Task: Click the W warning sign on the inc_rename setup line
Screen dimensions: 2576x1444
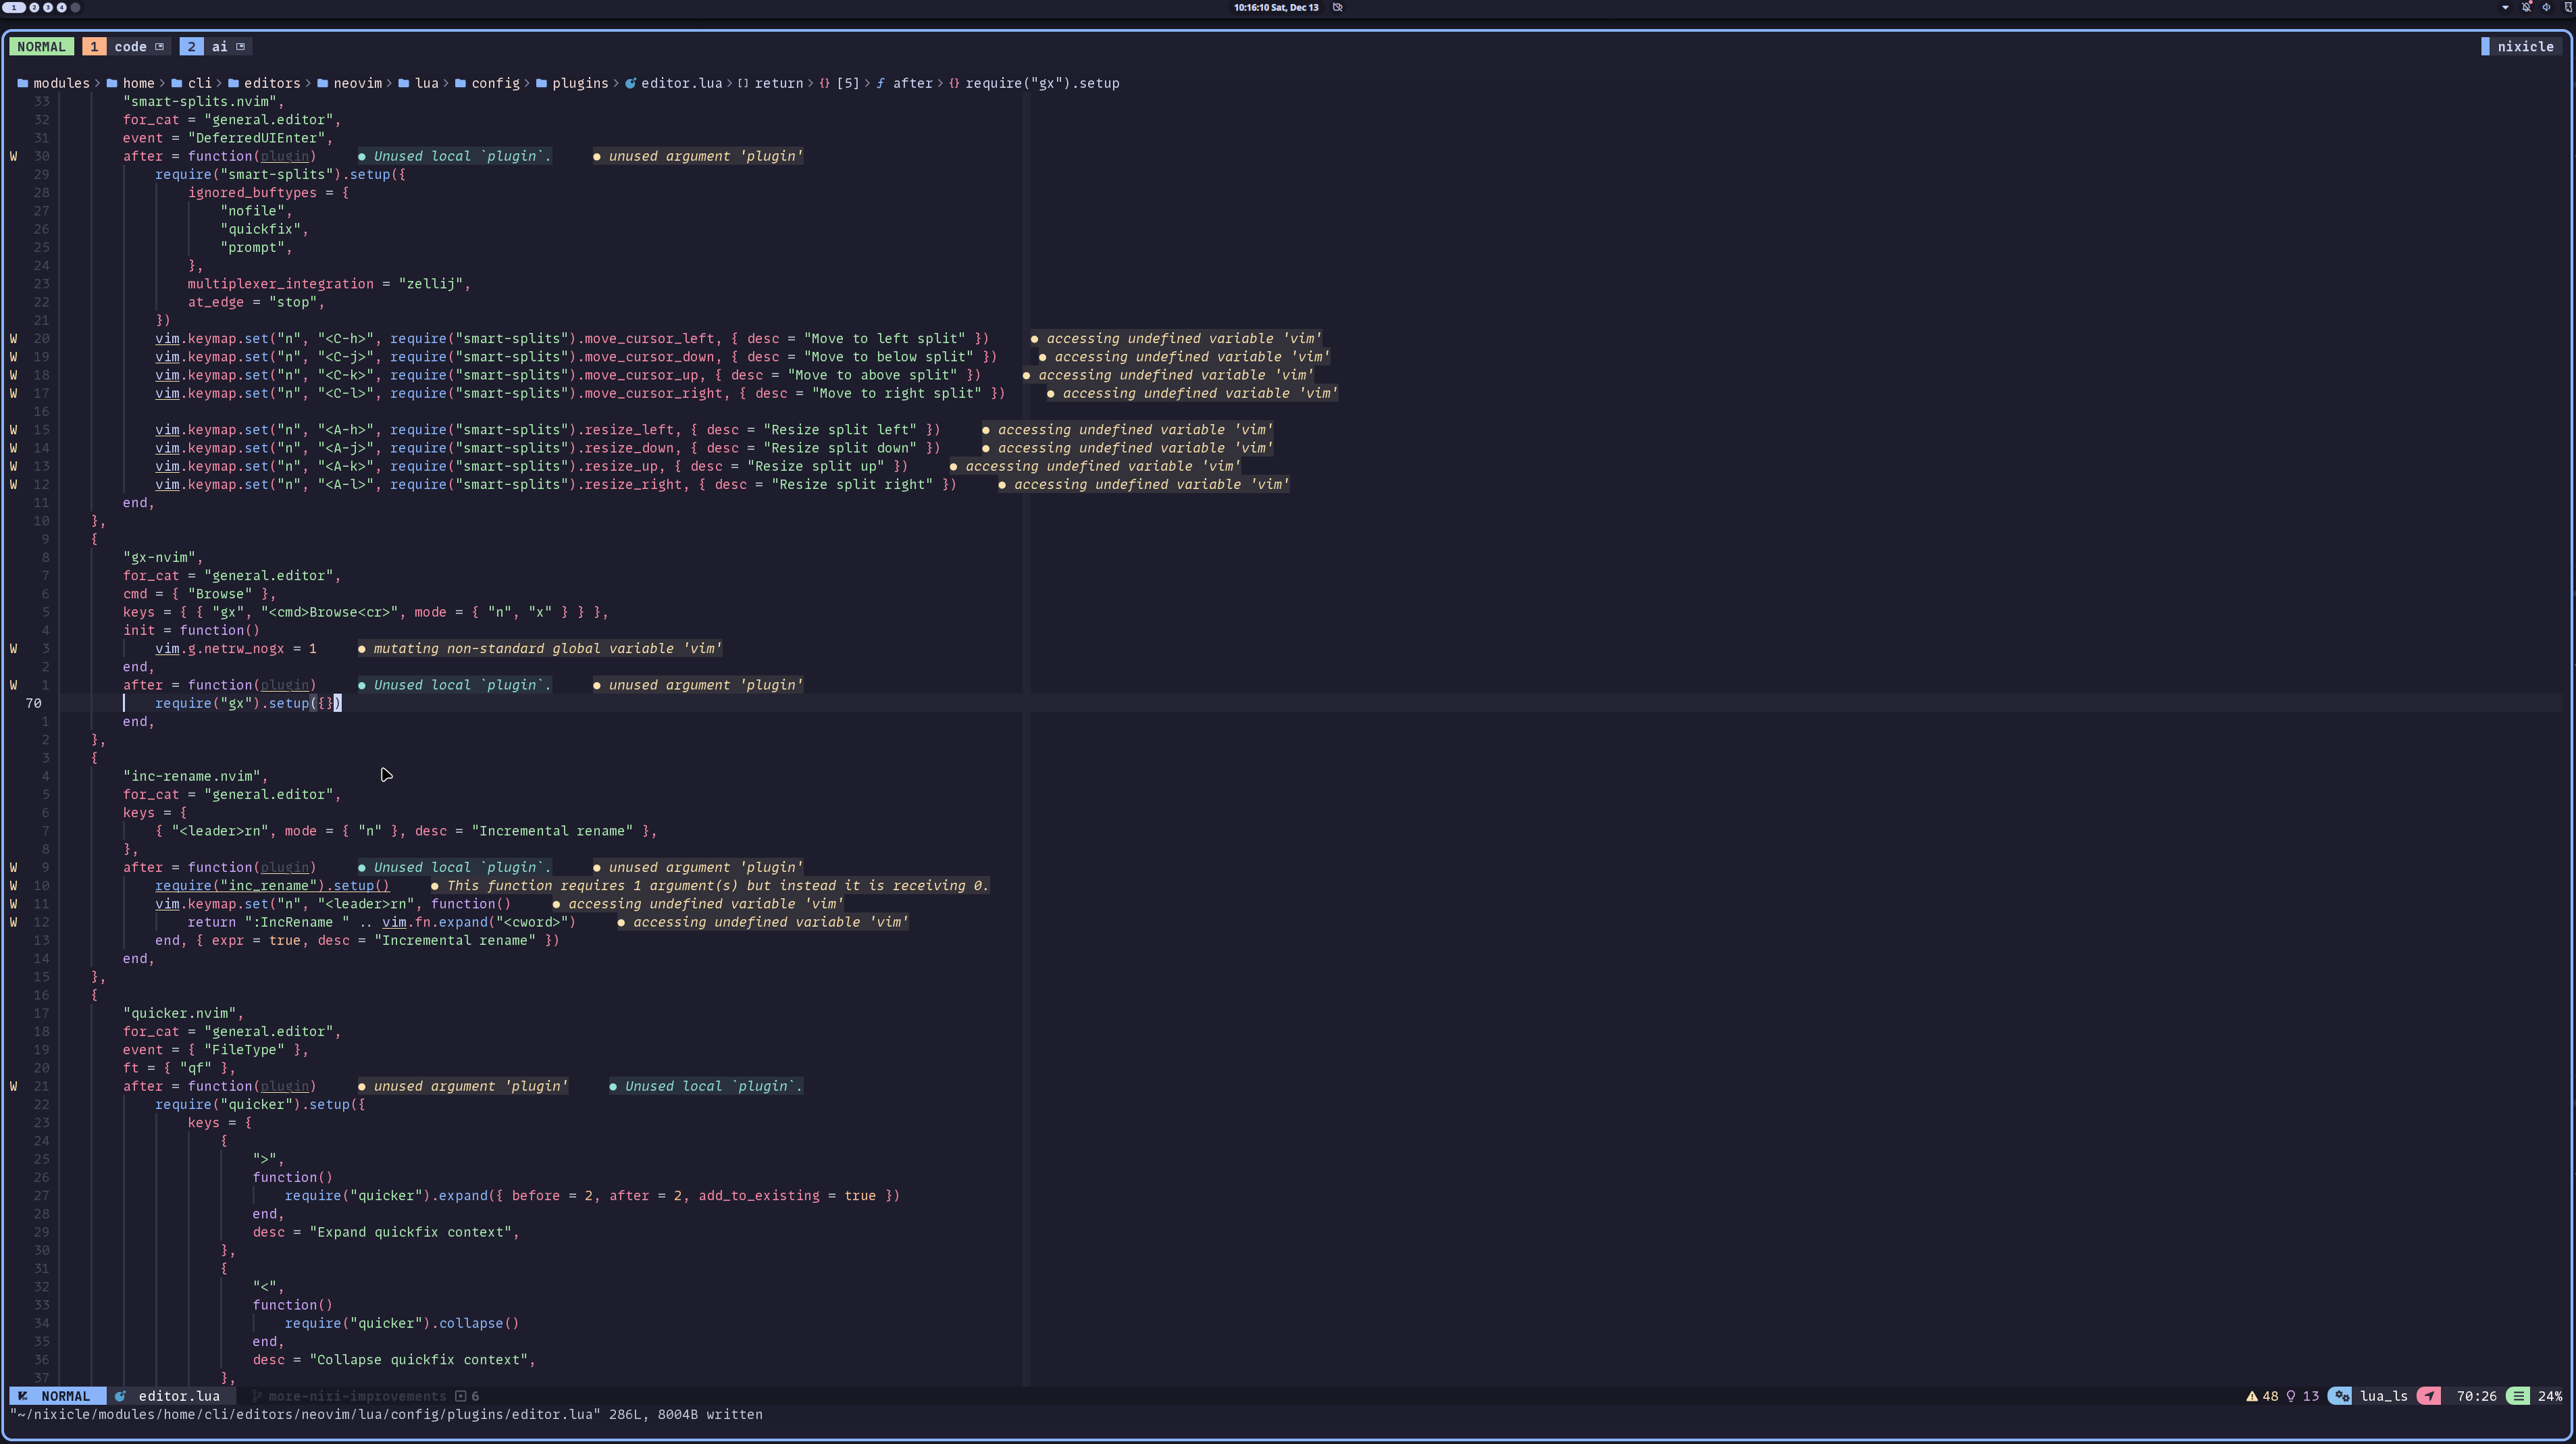Action: [13, 885]
